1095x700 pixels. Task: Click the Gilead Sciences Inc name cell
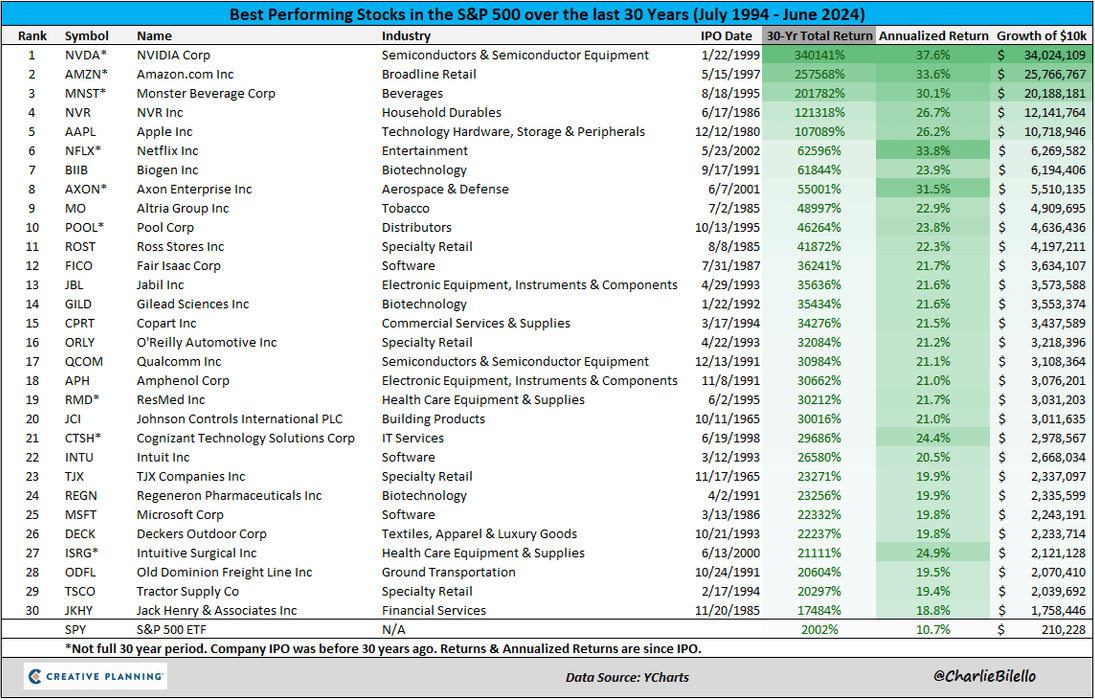pos(193,304)
